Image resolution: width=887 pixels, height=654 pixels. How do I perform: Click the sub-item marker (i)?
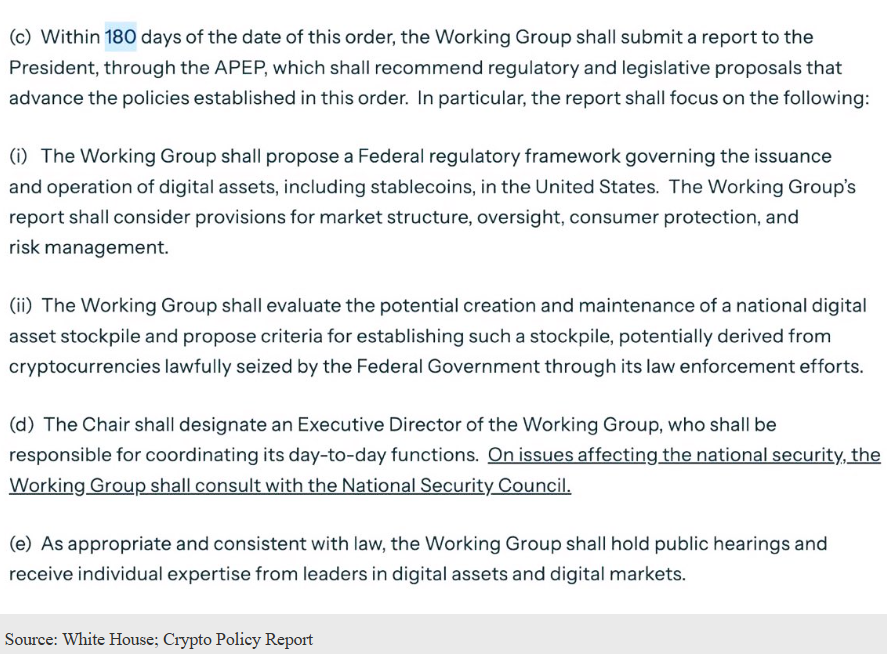[19, 156]
